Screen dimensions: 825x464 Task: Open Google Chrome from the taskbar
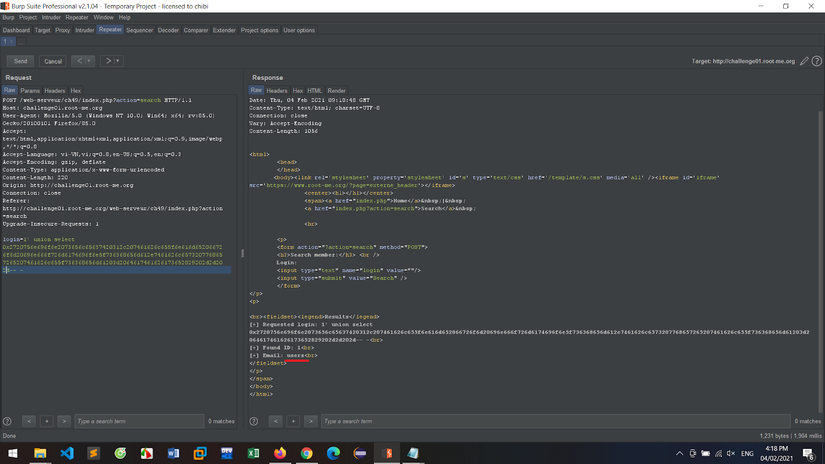307,453
